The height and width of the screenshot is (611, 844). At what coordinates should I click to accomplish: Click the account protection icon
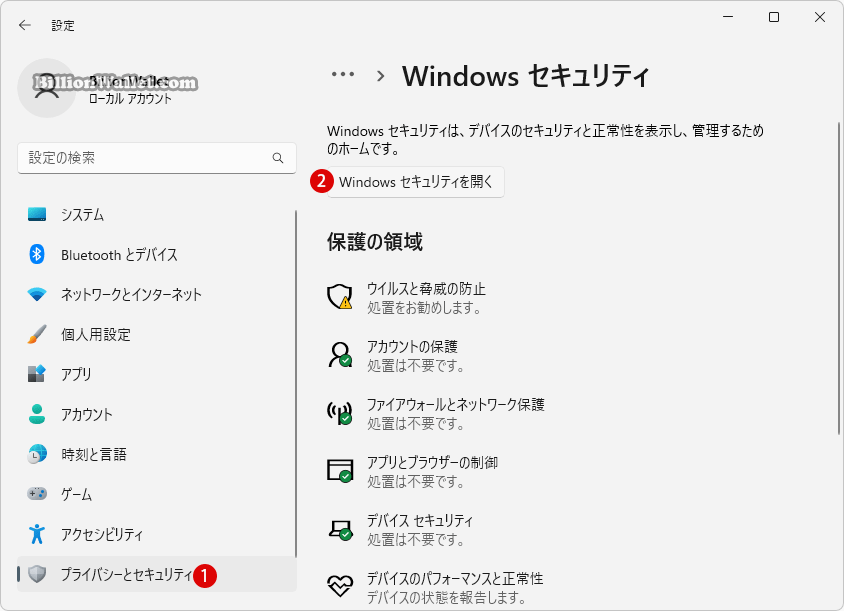click(340, 355)
